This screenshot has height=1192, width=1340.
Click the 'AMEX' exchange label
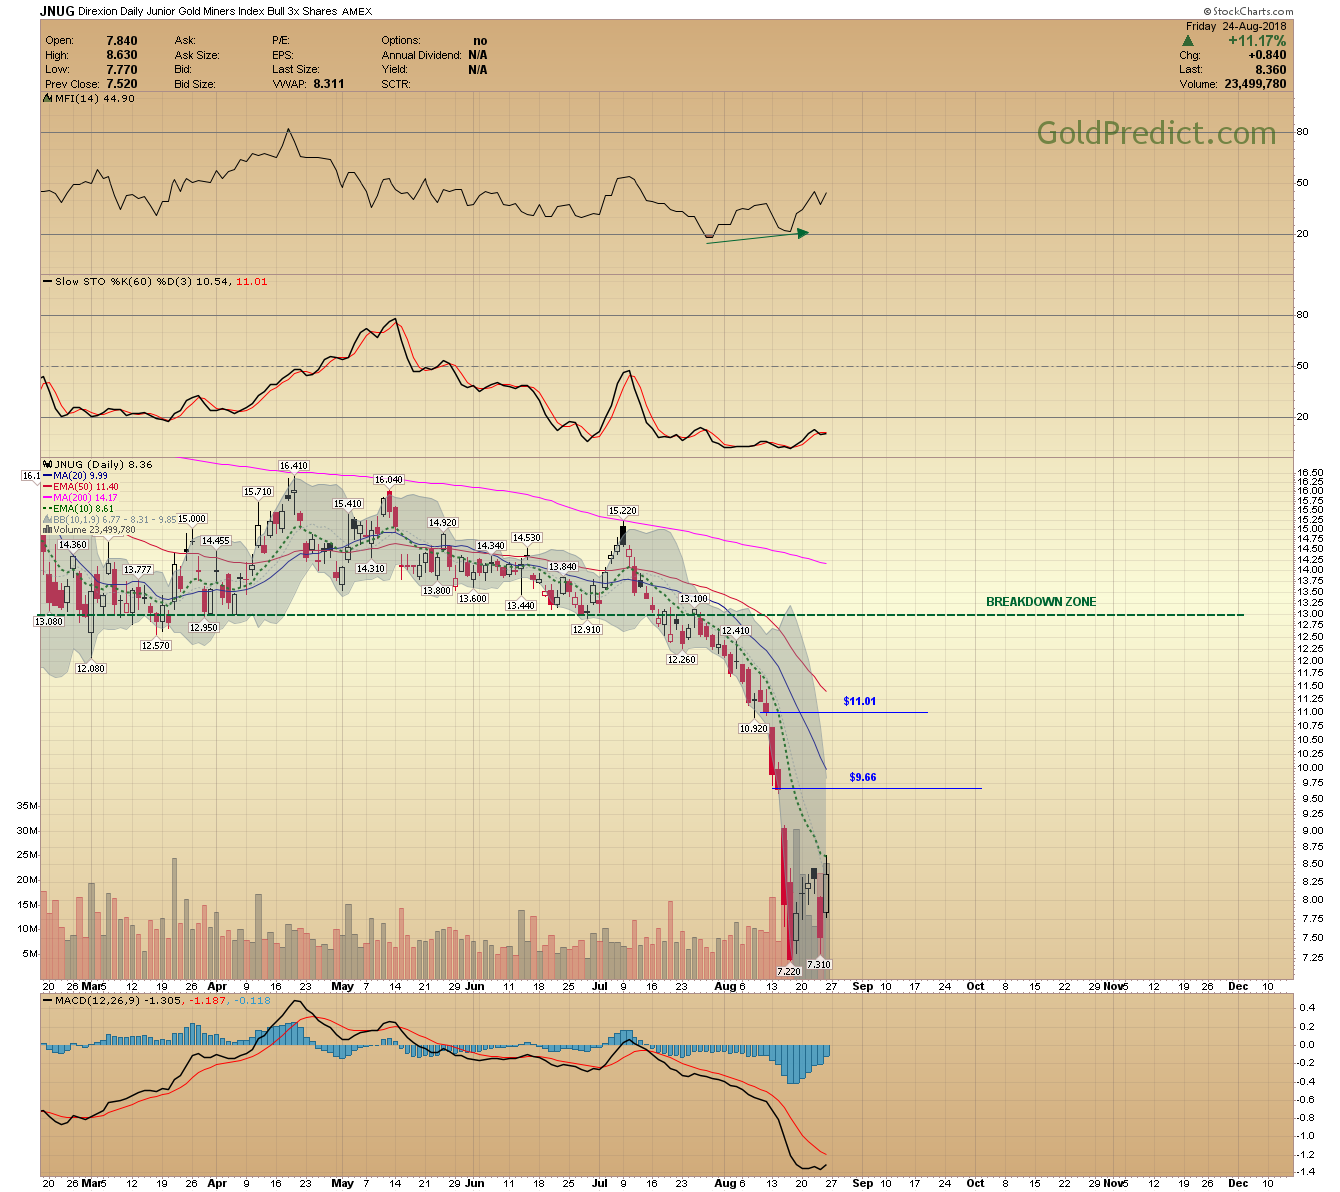tap(357, 12)
